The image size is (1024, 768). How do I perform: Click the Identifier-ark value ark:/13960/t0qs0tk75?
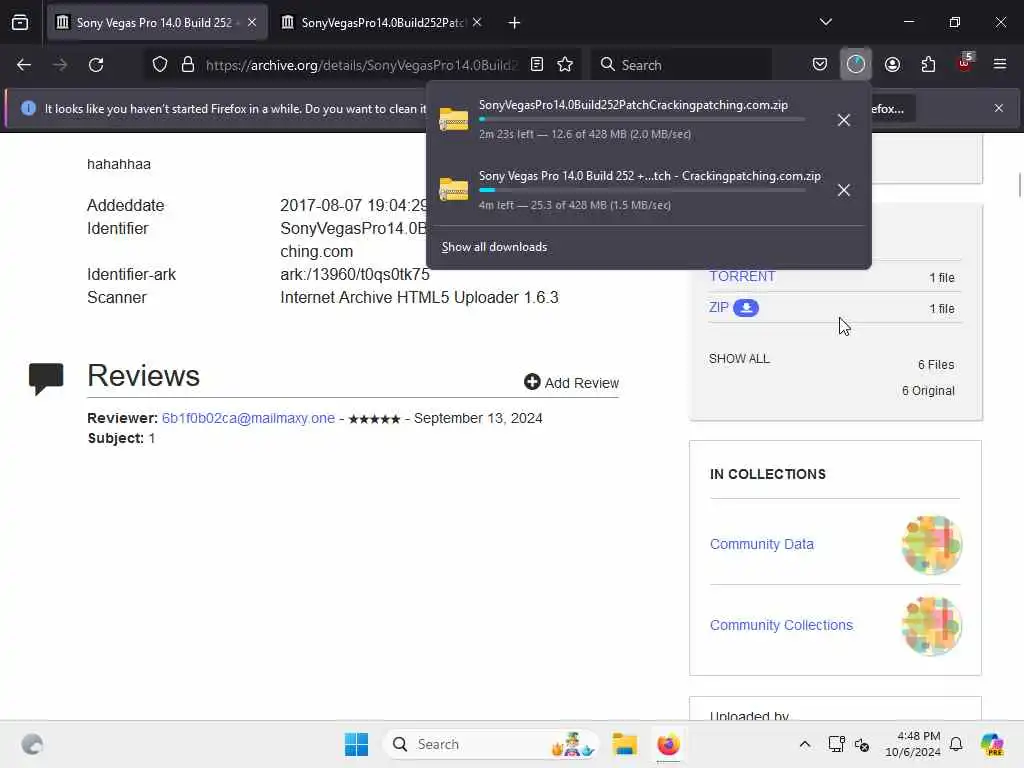[x=355, y=274]
